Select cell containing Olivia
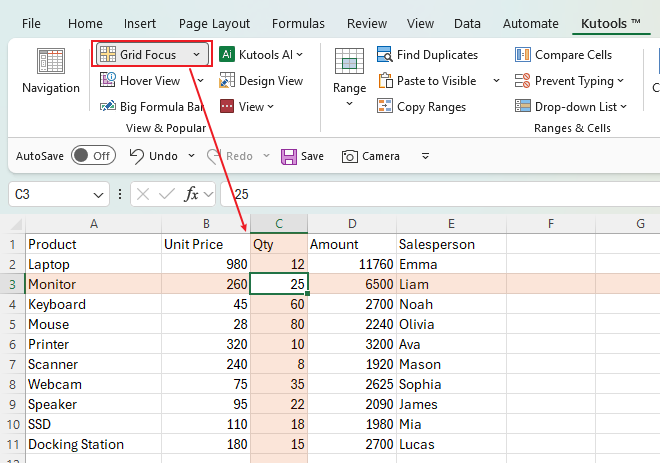This screenshot has width=660, height=463. [451, 324]
